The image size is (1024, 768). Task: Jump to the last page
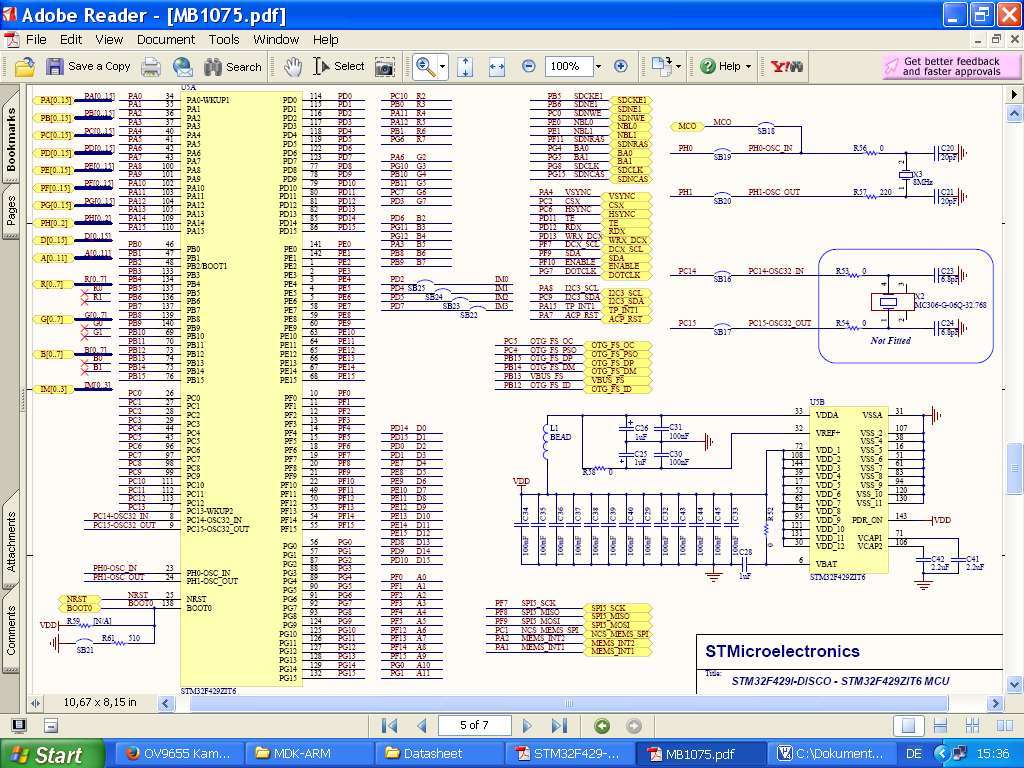point(559,726)
